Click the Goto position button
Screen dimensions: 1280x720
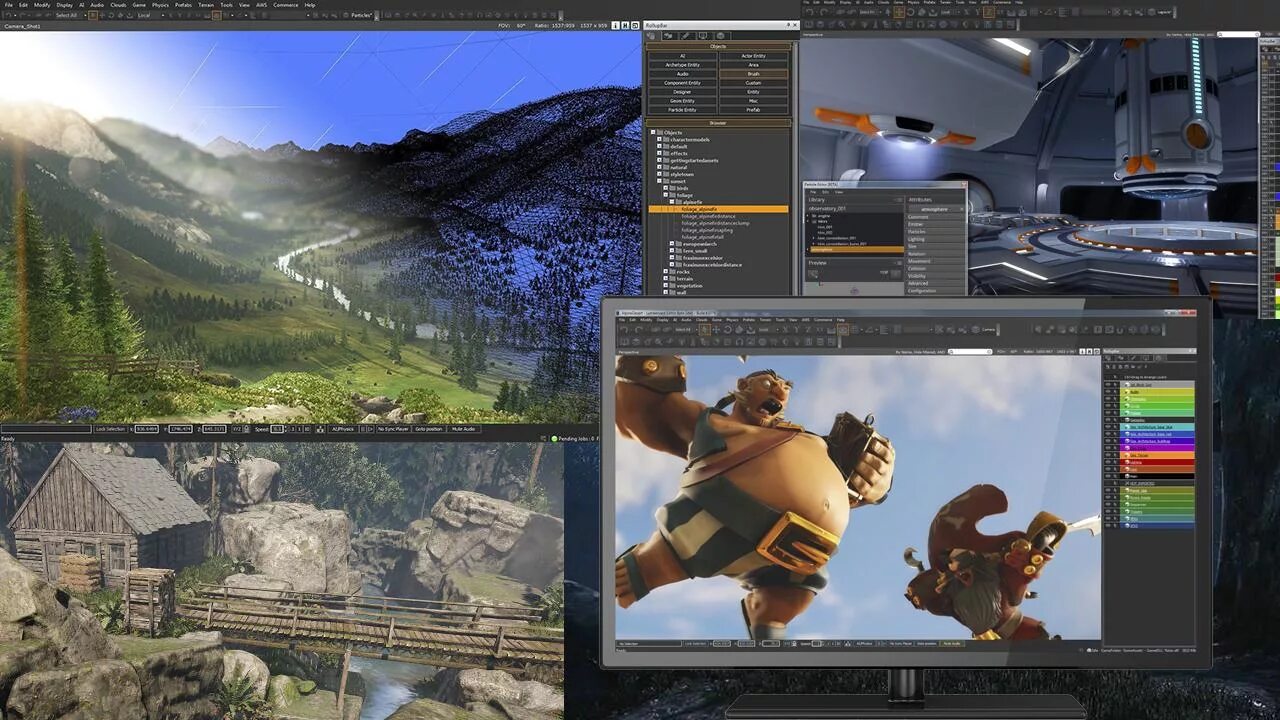(x=429, y=429)
